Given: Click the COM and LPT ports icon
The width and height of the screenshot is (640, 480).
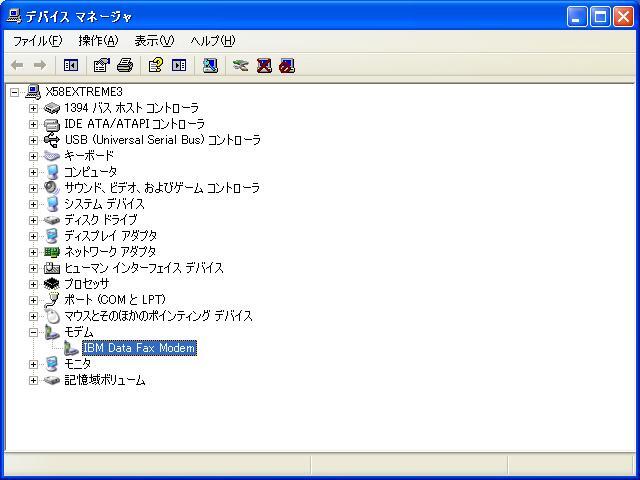Looking at the screenshot, I should [51, 300].
